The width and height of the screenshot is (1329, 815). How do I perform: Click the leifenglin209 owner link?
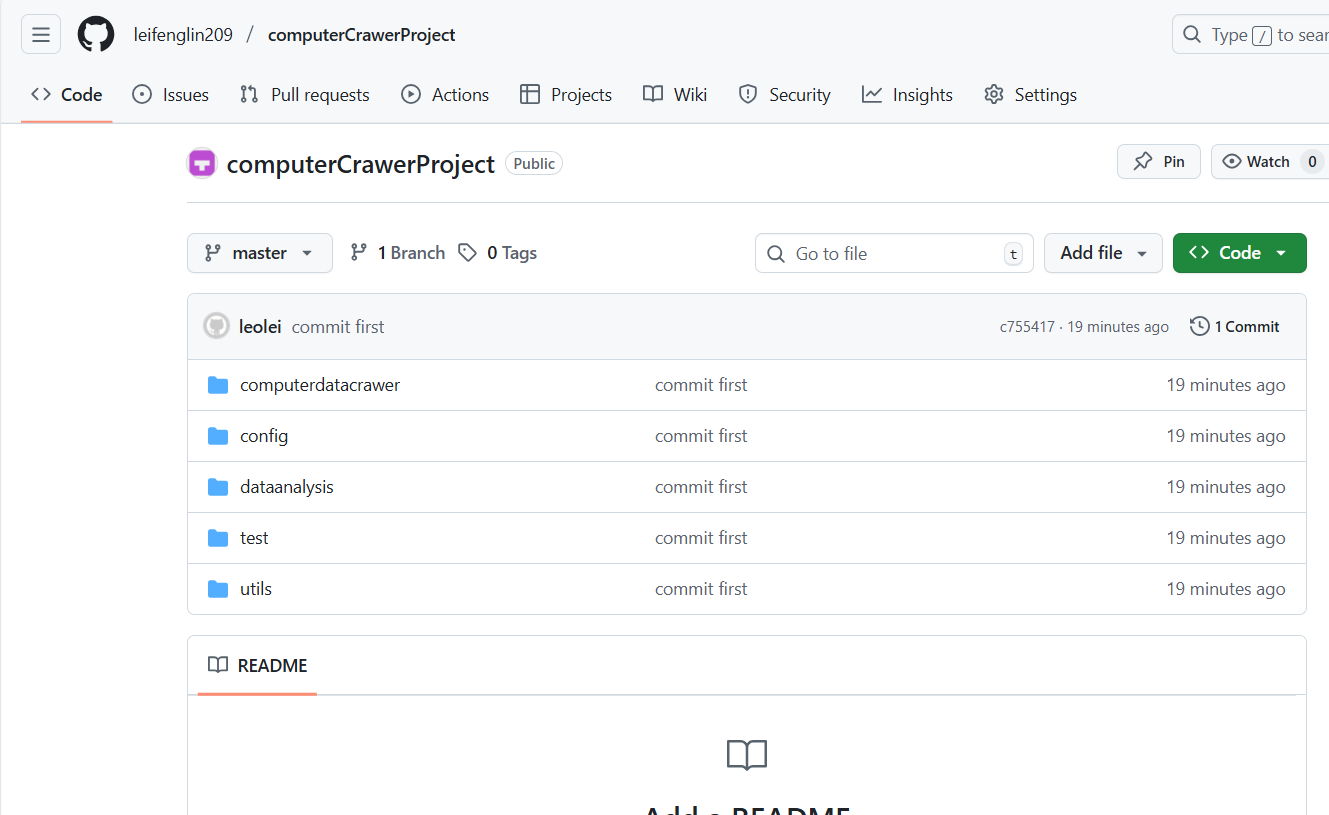[x=183, y=35]
